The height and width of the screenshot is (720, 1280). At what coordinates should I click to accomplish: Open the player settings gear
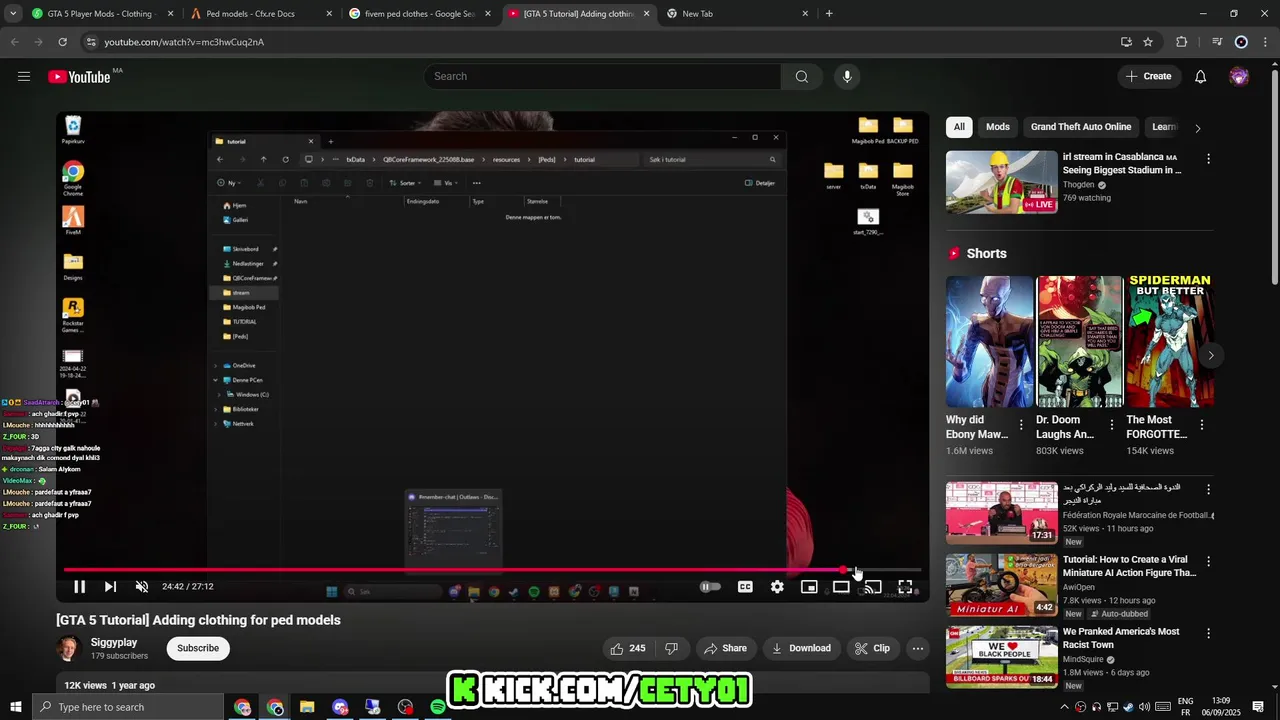click(x=777, y=587)
